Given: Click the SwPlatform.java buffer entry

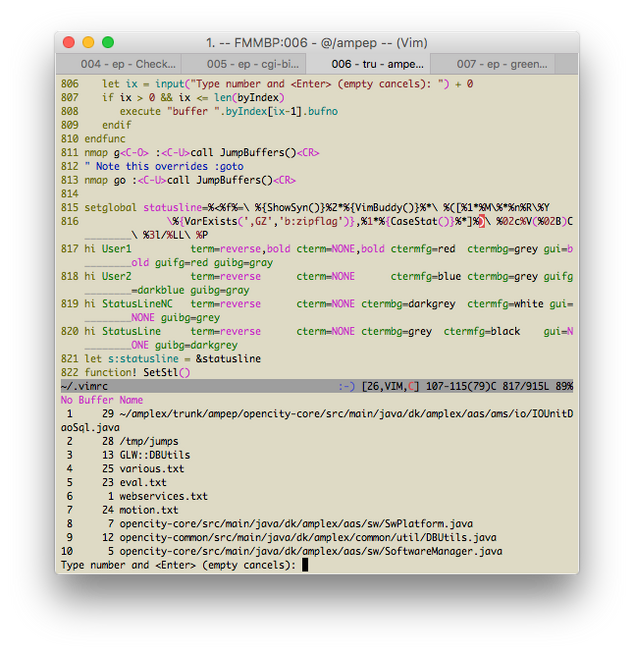Looking at the screenshot, I should [x=296, y=524].
